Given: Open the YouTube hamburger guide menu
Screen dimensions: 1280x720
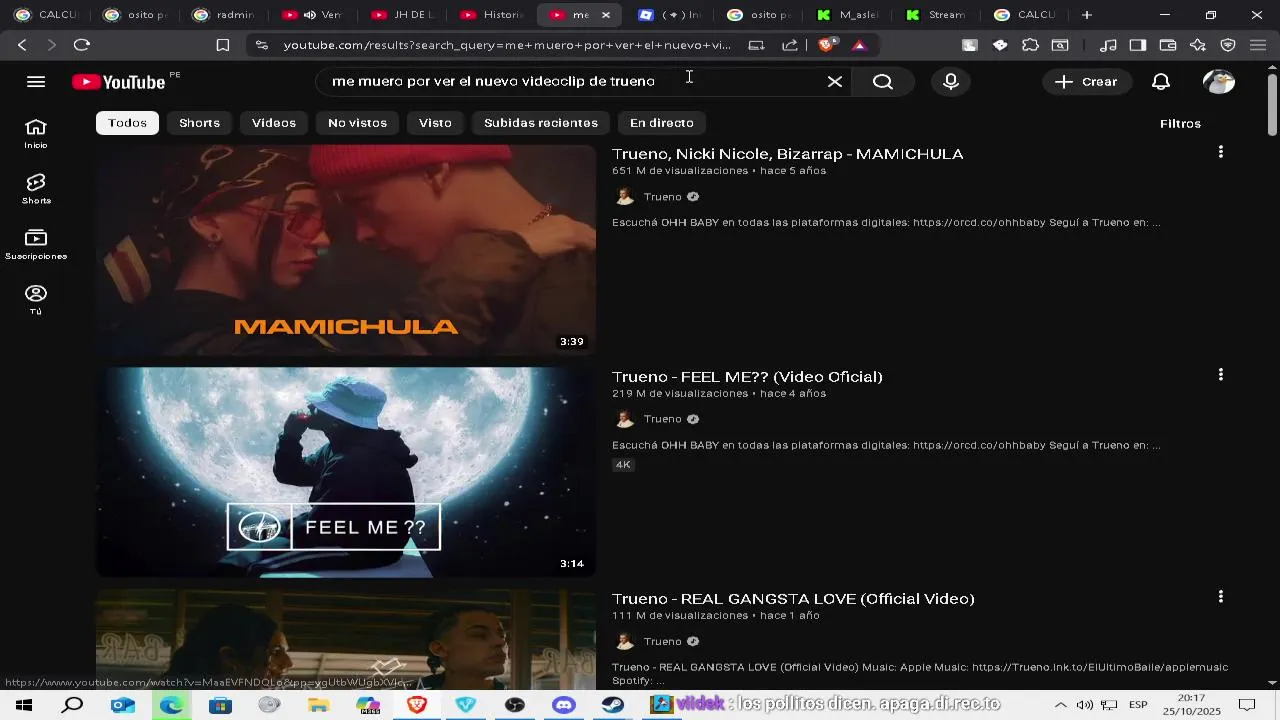Looking at the screenshot, I should point(36,82).
